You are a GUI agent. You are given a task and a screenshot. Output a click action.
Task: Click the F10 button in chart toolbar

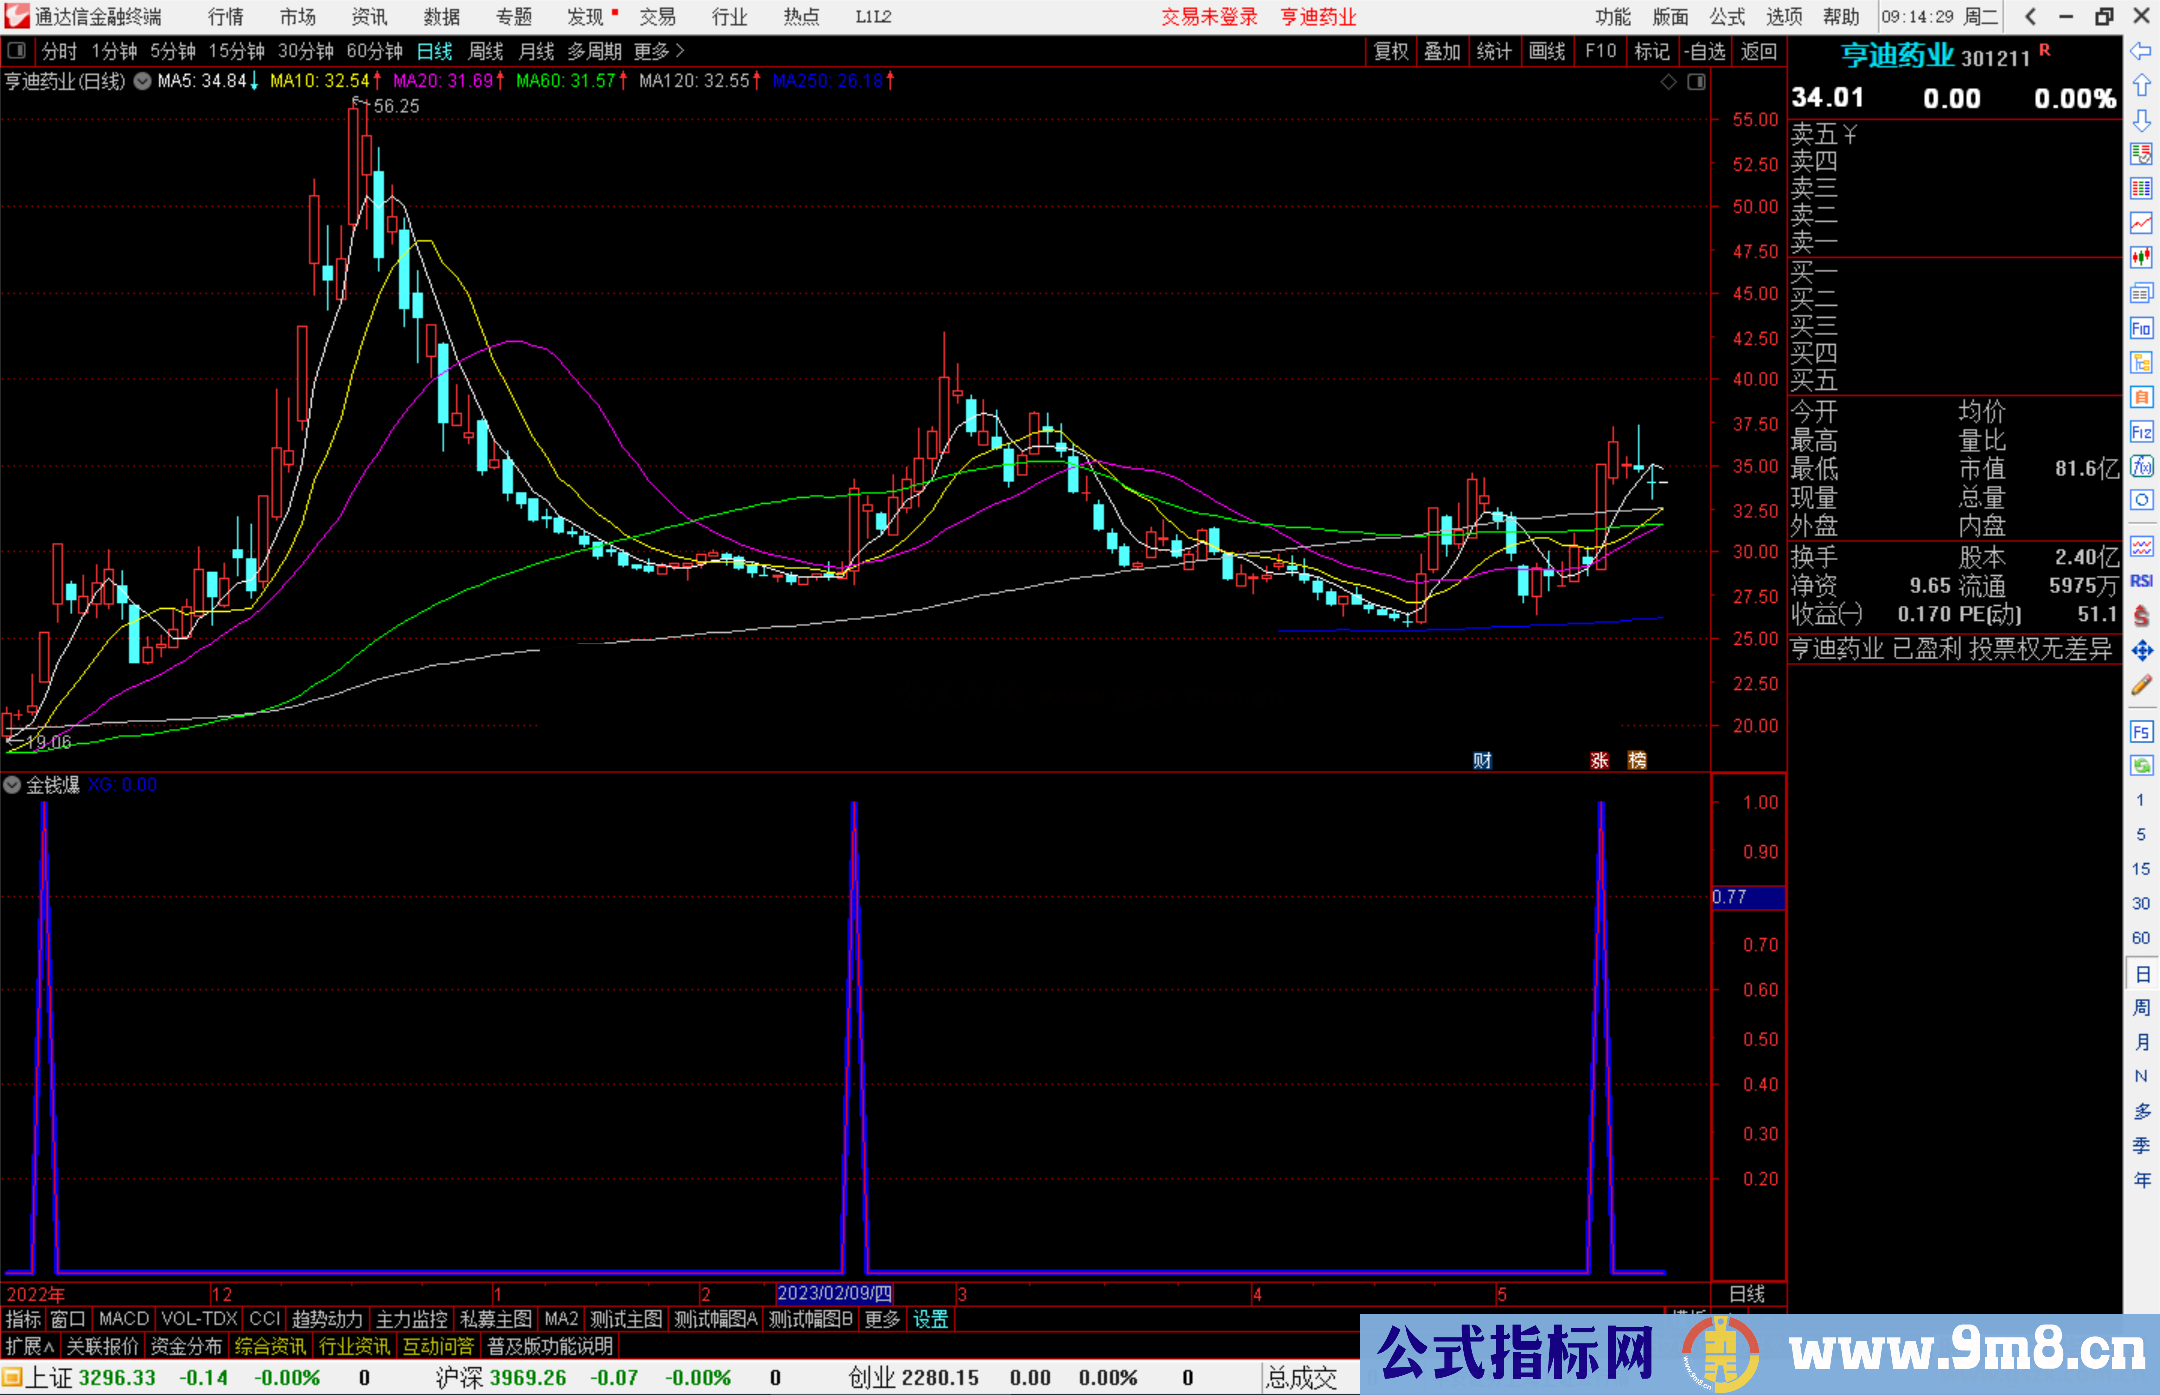[x=1600, y=51]
